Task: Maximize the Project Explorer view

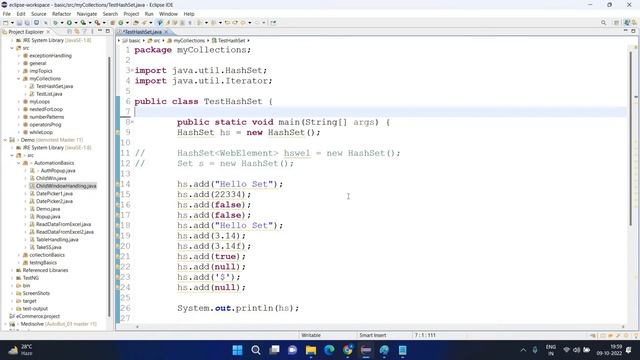Action: point(108,31)
